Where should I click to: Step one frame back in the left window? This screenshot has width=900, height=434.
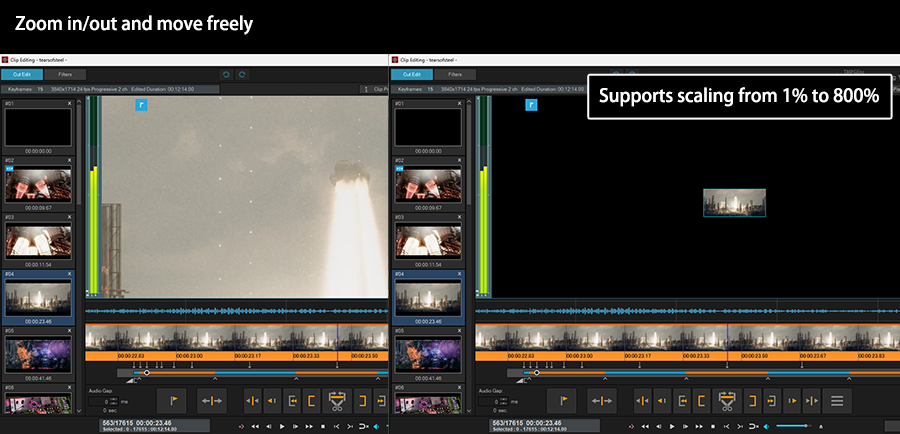pyautogui.click(x=269, y=427)
